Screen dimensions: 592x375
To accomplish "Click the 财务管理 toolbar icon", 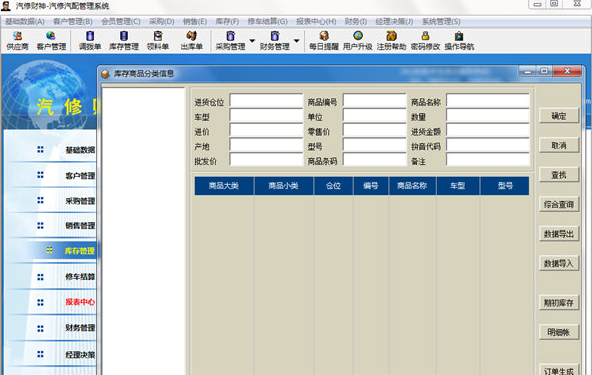I will point(274,41).
